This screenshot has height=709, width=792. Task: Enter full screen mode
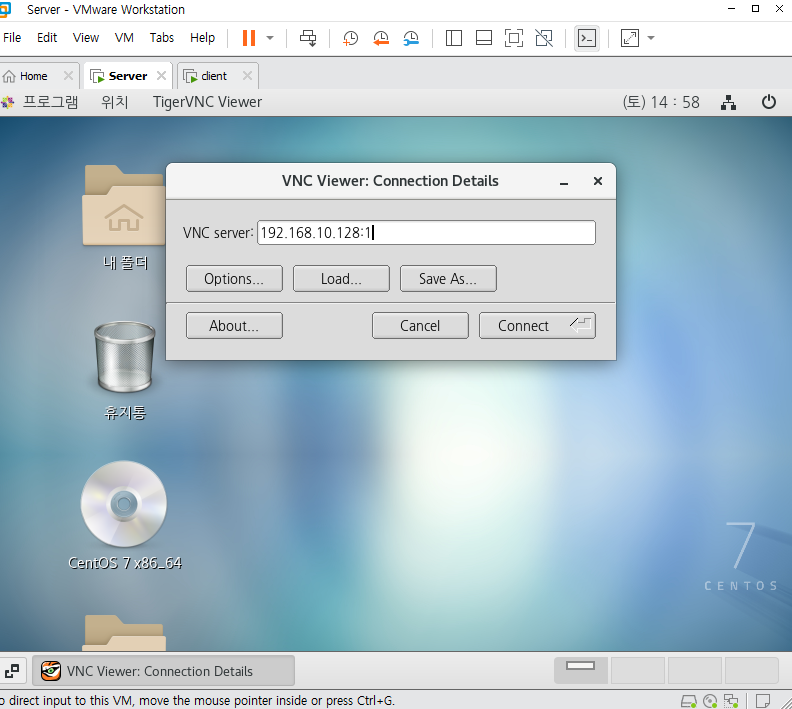[514, 38]
